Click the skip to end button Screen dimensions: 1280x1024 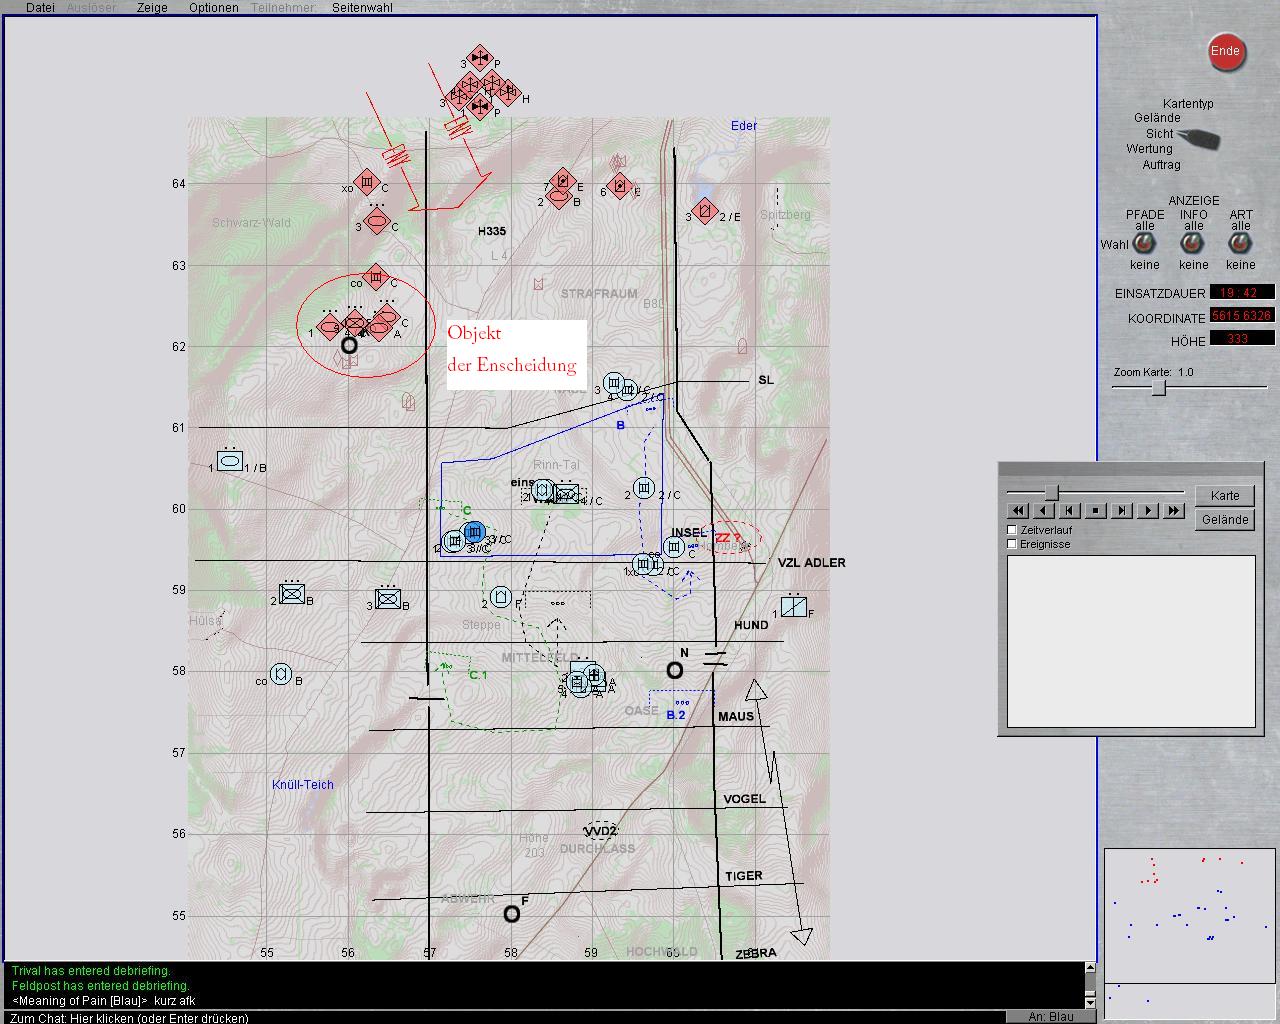pos(1122,511)
